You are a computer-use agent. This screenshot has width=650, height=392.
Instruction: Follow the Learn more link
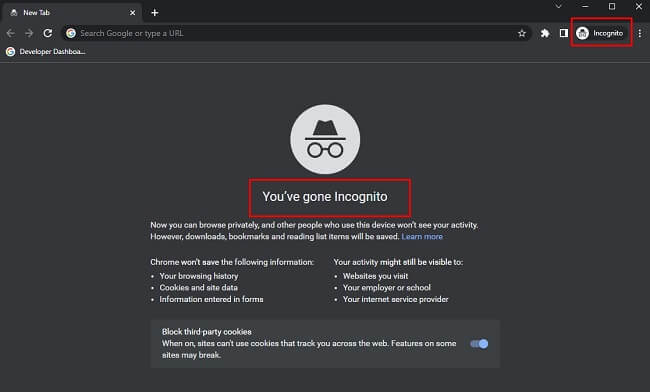pyautogui.click(x=422, y=237)
